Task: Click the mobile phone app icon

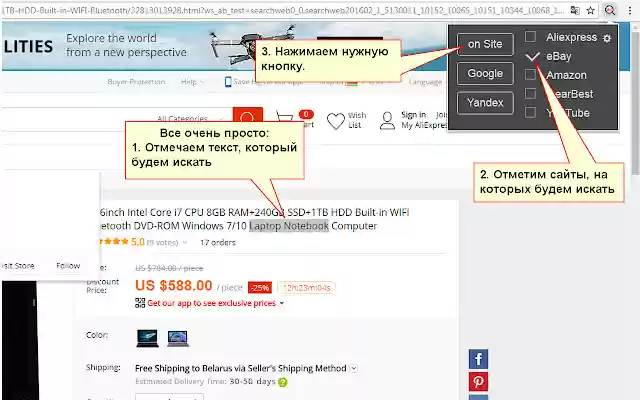Action: (x=228, y=82)
